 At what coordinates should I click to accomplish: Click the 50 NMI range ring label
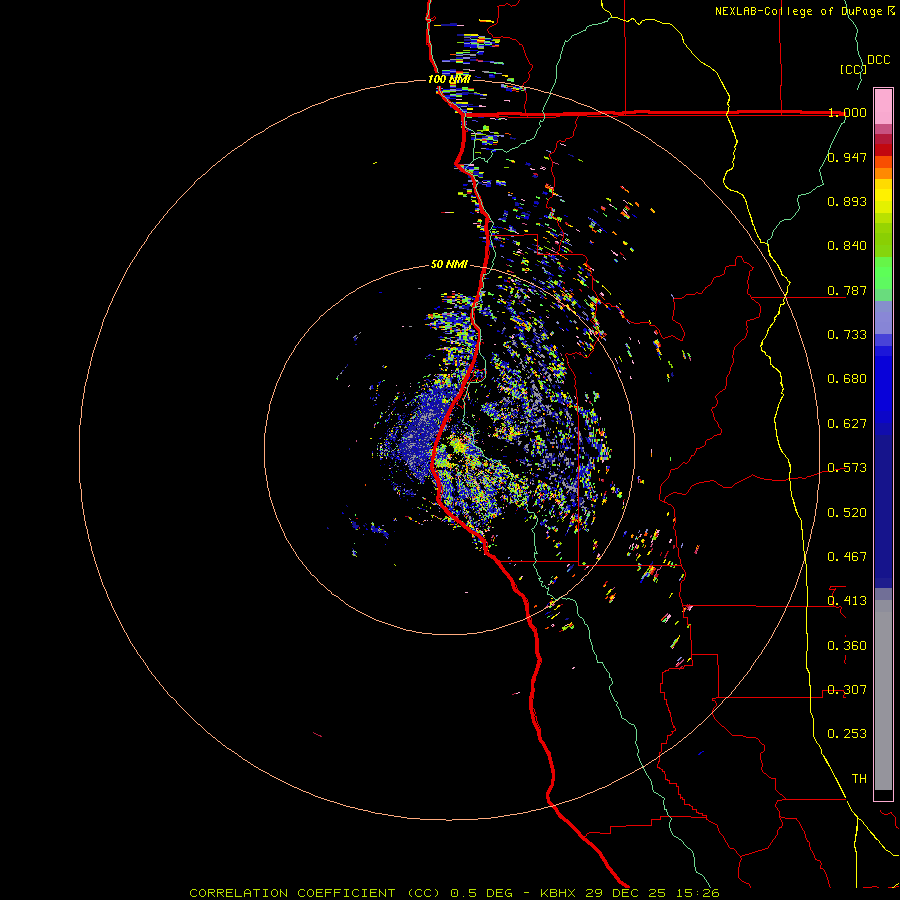coord(449,264)
